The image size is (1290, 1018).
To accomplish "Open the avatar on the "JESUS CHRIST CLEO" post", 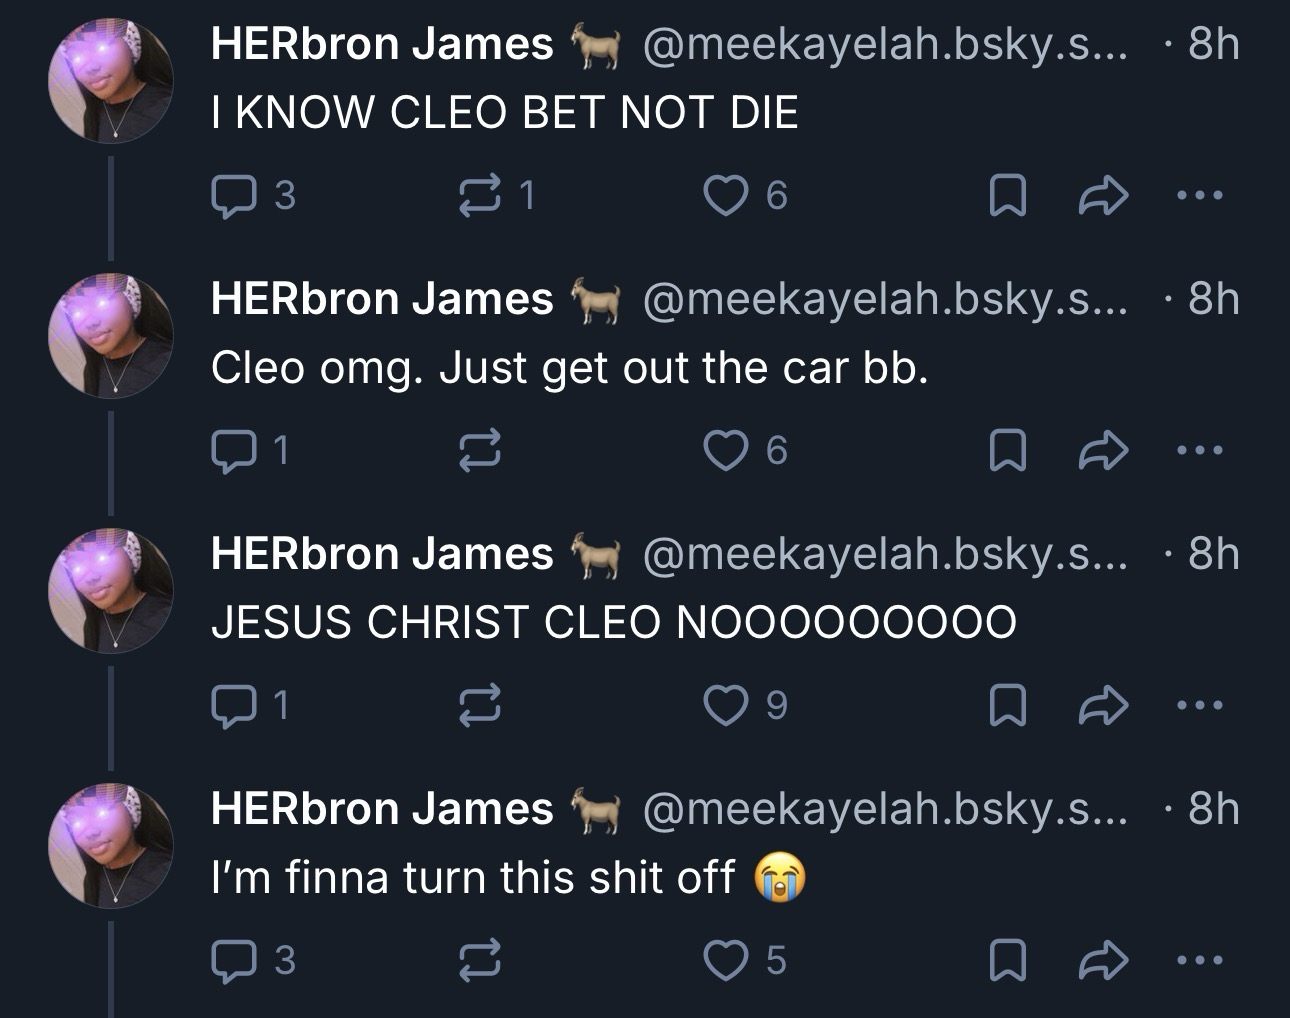I will tap(111, 590).
